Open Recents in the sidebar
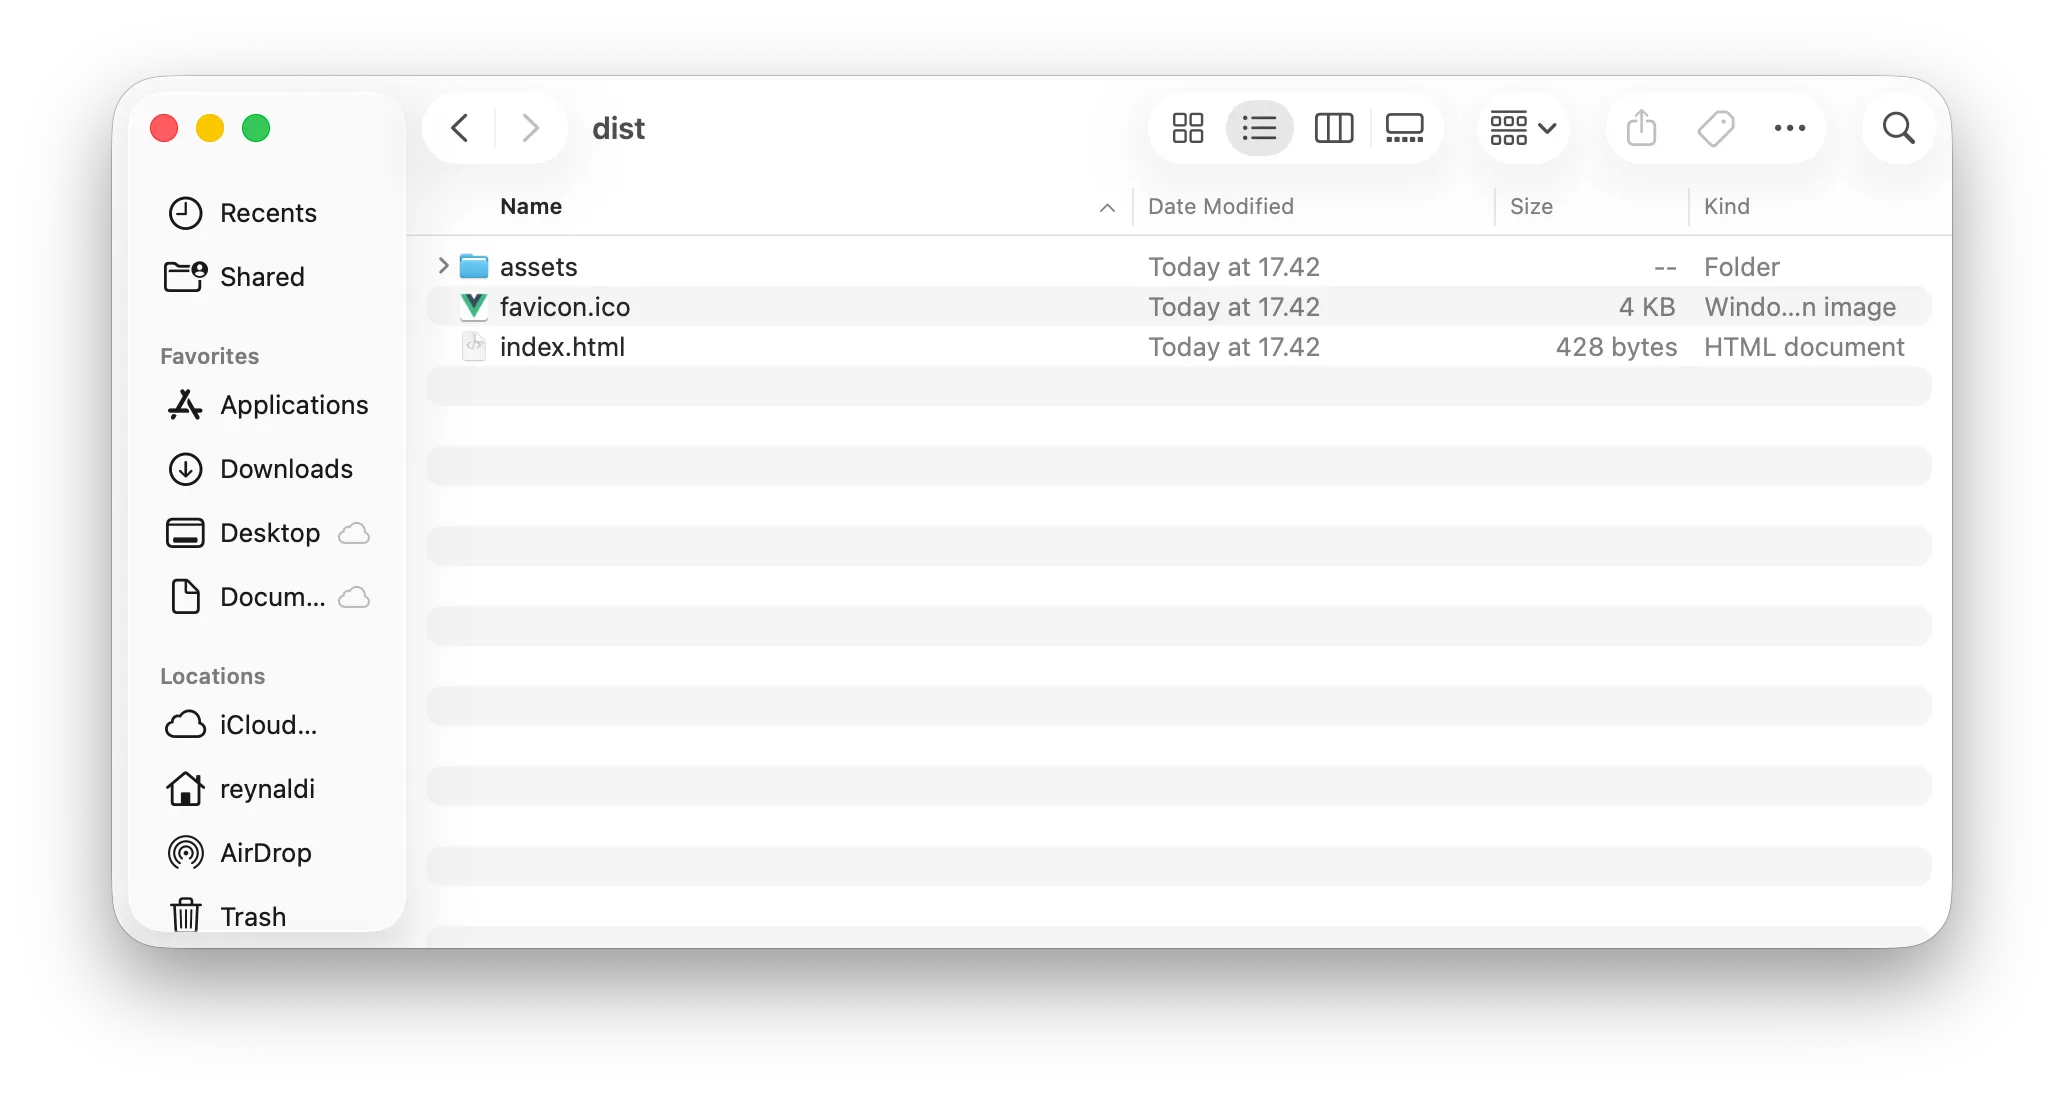This screenshot has width=2064, height=1096. [269, 213]
